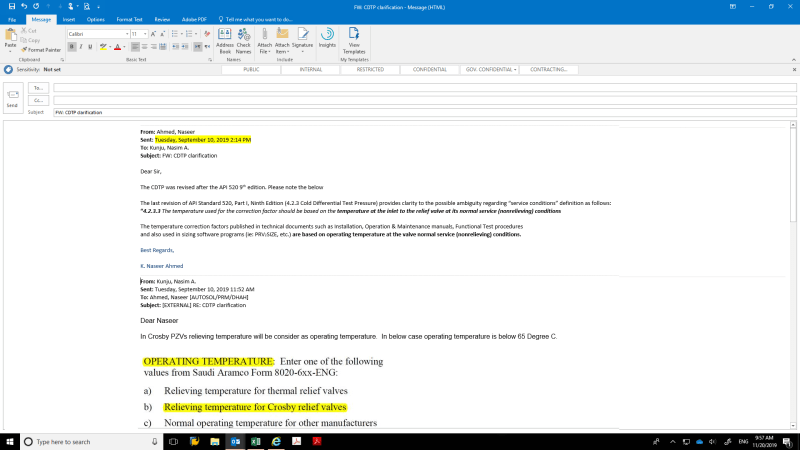Increase paragraph indent
This screenshot has height=450, width=800.
[185, 47]
